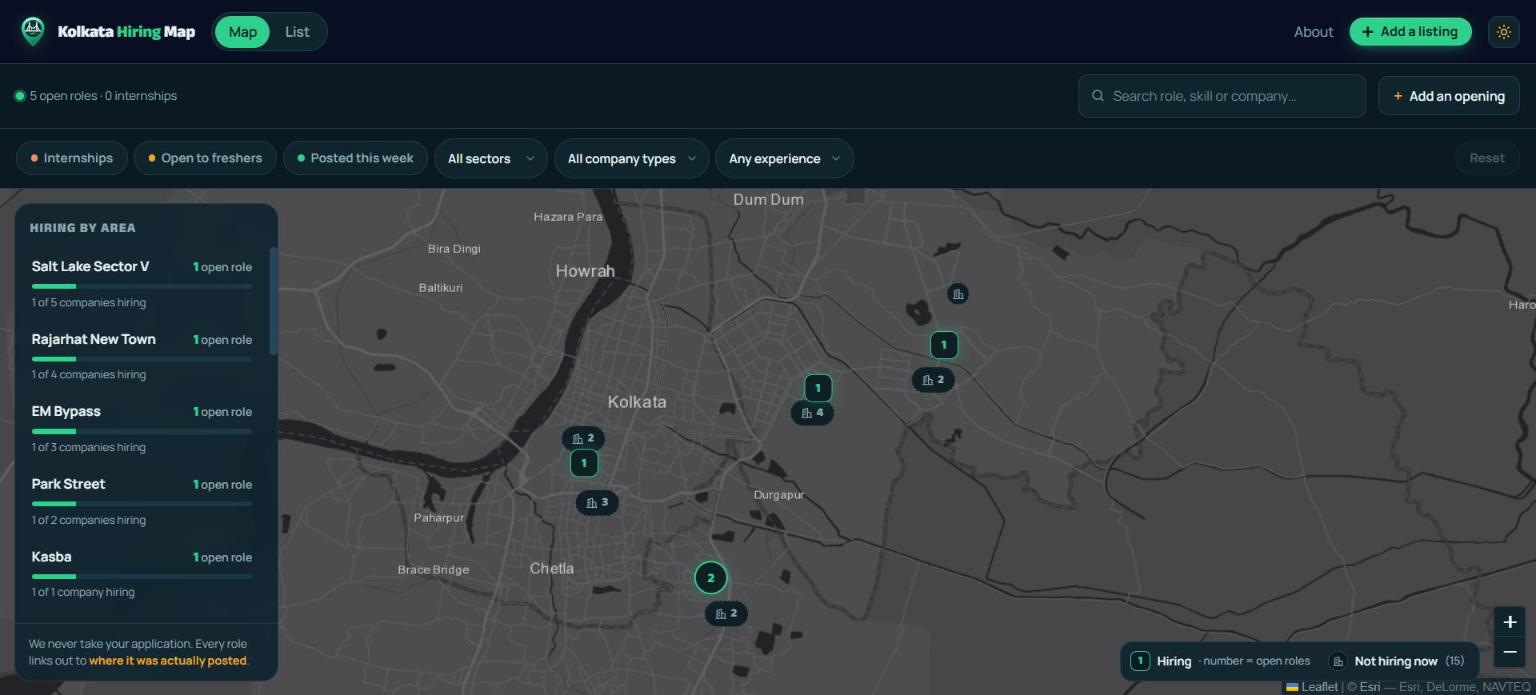
Task: Click the Hiring legend marker icon
Action: (1140, 661)
